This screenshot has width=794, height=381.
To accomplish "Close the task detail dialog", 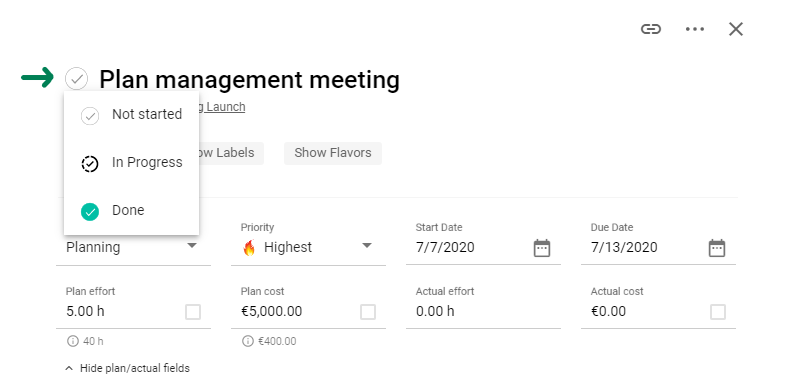I will pos(736,29).
